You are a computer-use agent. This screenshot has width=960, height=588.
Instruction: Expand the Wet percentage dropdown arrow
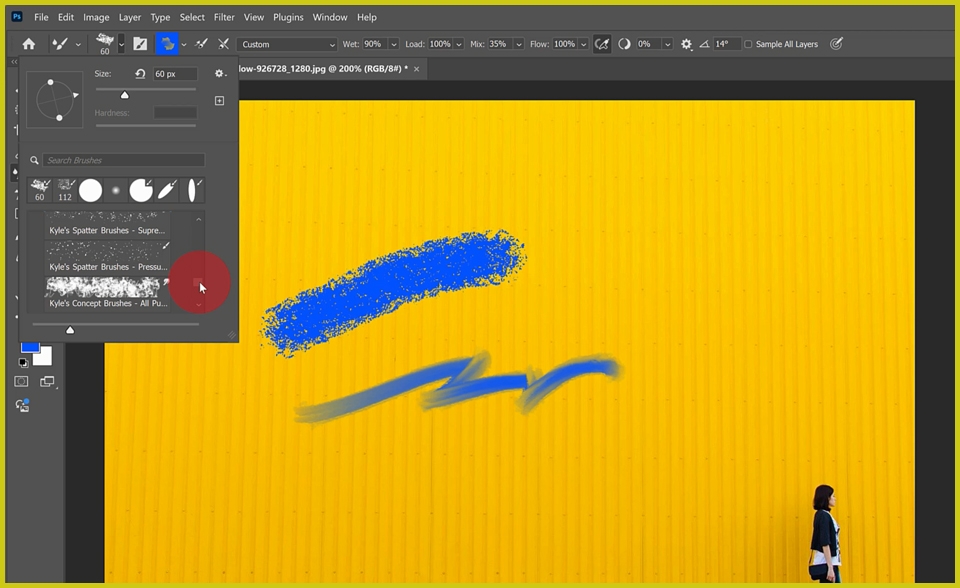393,44
